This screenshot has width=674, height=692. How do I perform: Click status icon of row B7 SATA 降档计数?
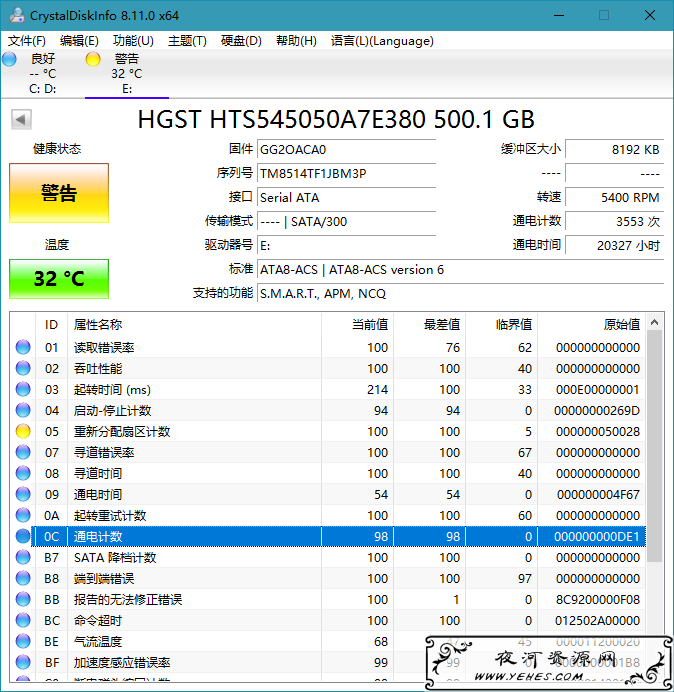pyautogui.click(x=23, y=557)
